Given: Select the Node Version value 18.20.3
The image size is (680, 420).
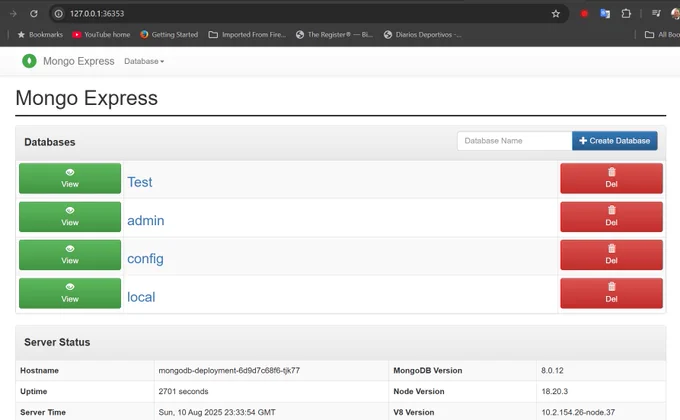Looking at the screenshot, I should [x=554, y=391].
